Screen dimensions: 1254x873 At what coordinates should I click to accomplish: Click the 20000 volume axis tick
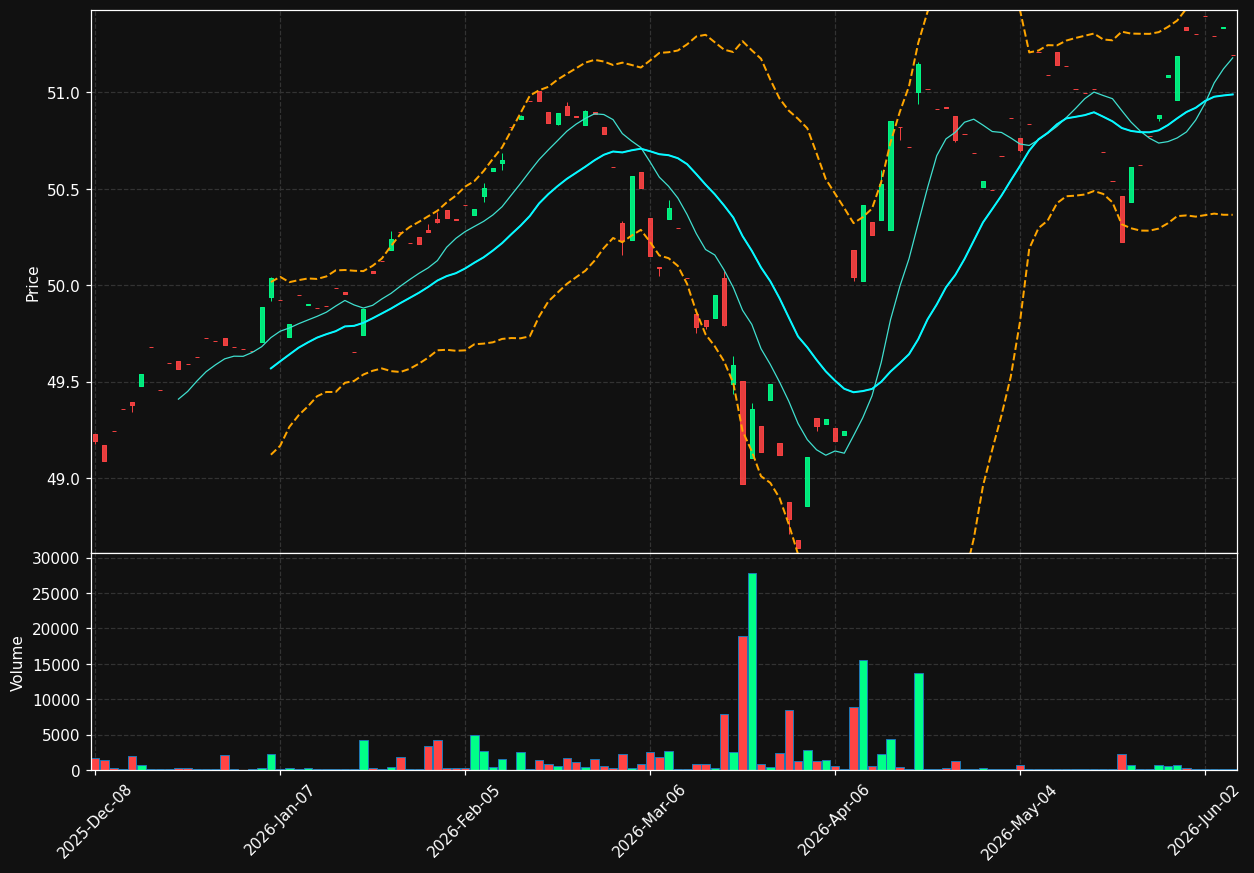58,629
